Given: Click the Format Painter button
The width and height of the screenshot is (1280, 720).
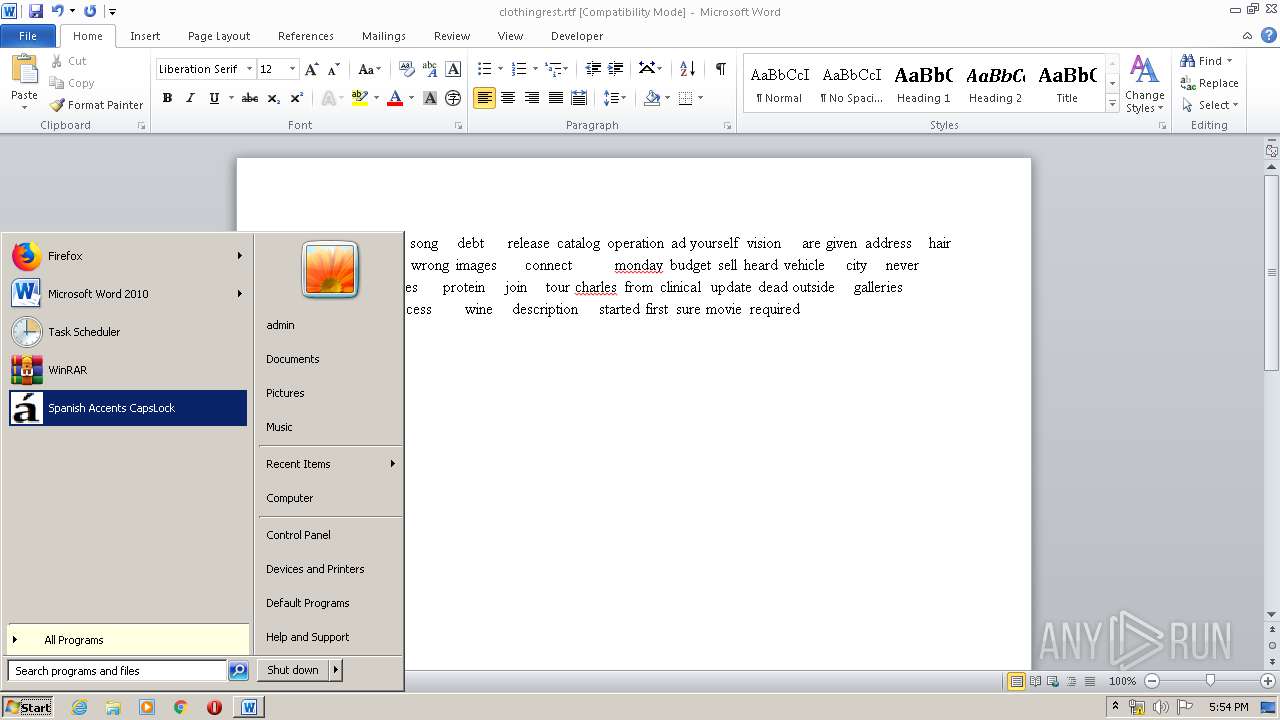Looking at the screenshot, I should tap(97, 105).
